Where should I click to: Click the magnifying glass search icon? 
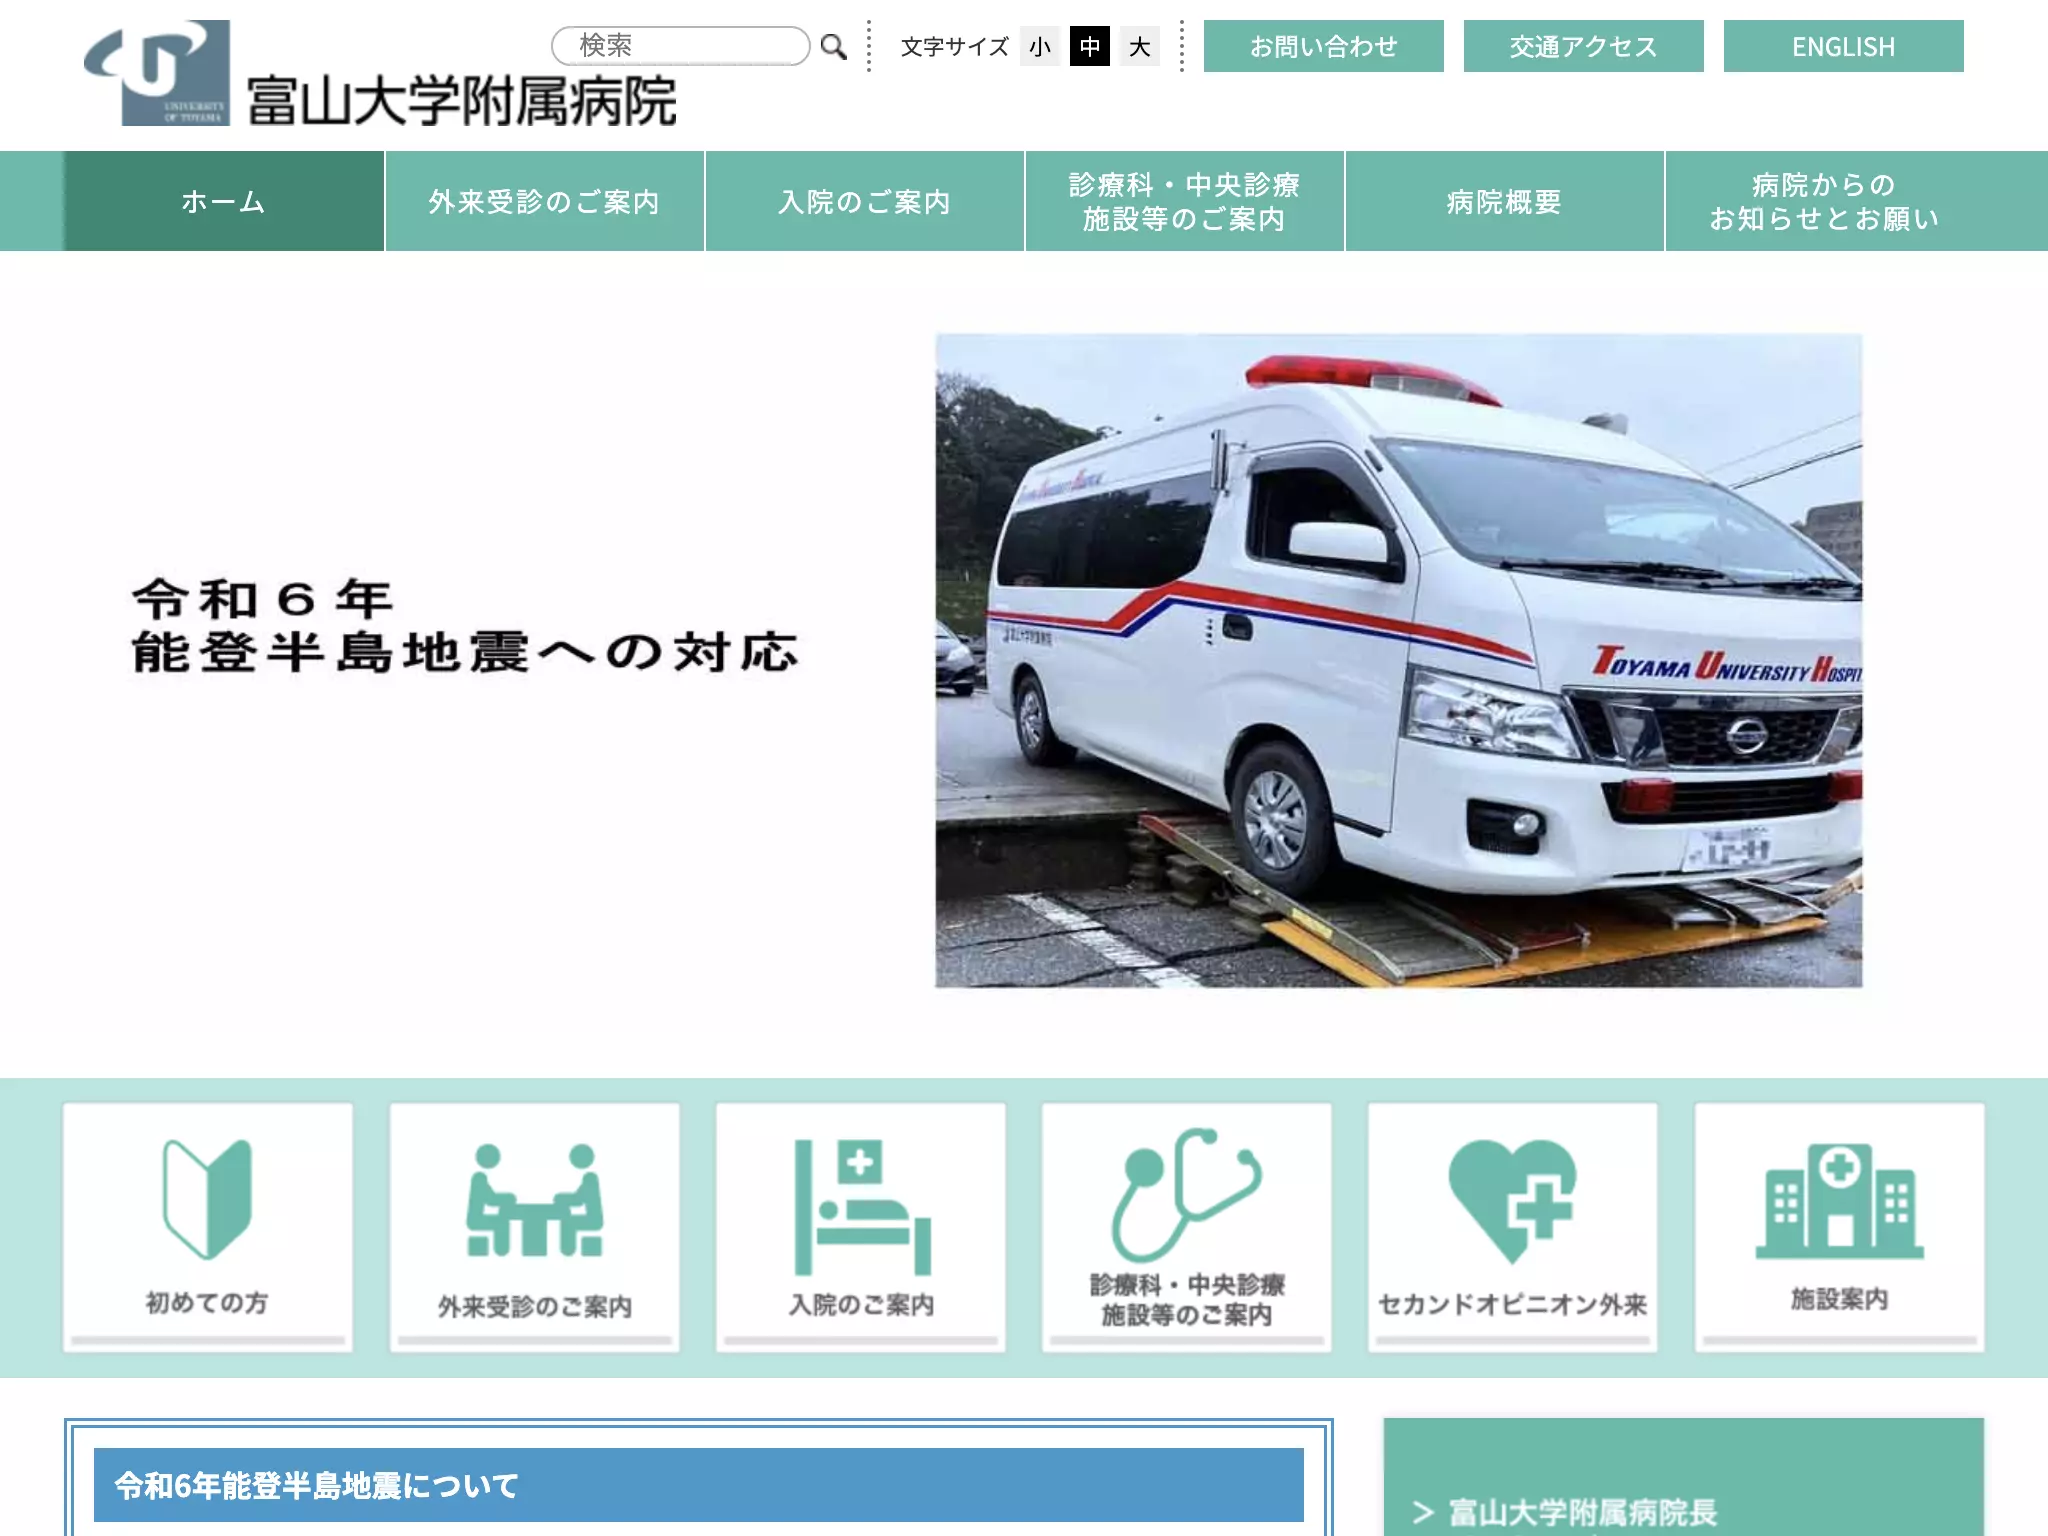tap(833, 46)
